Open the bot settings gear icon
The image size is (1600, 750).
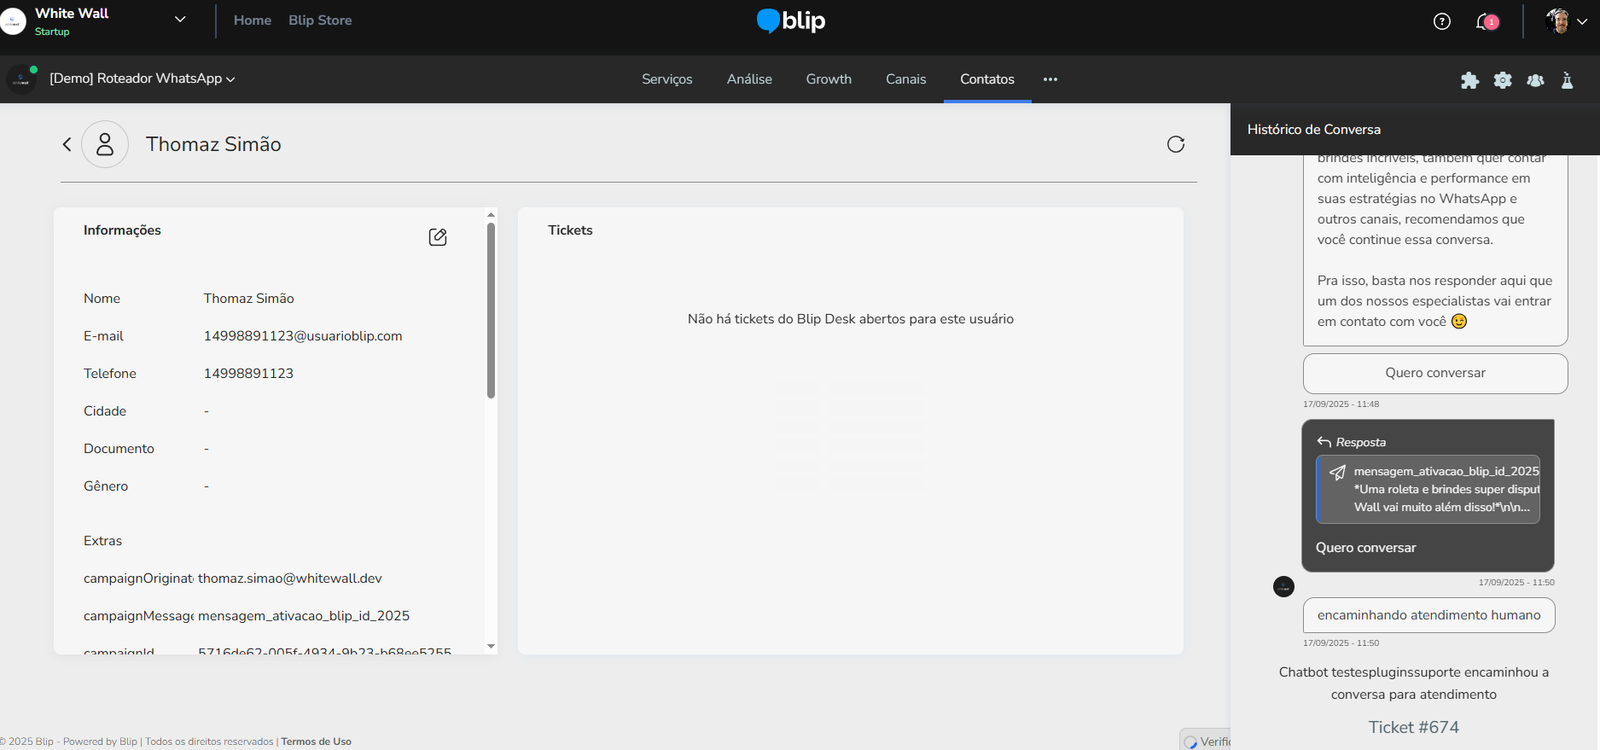coord(1503,80)
